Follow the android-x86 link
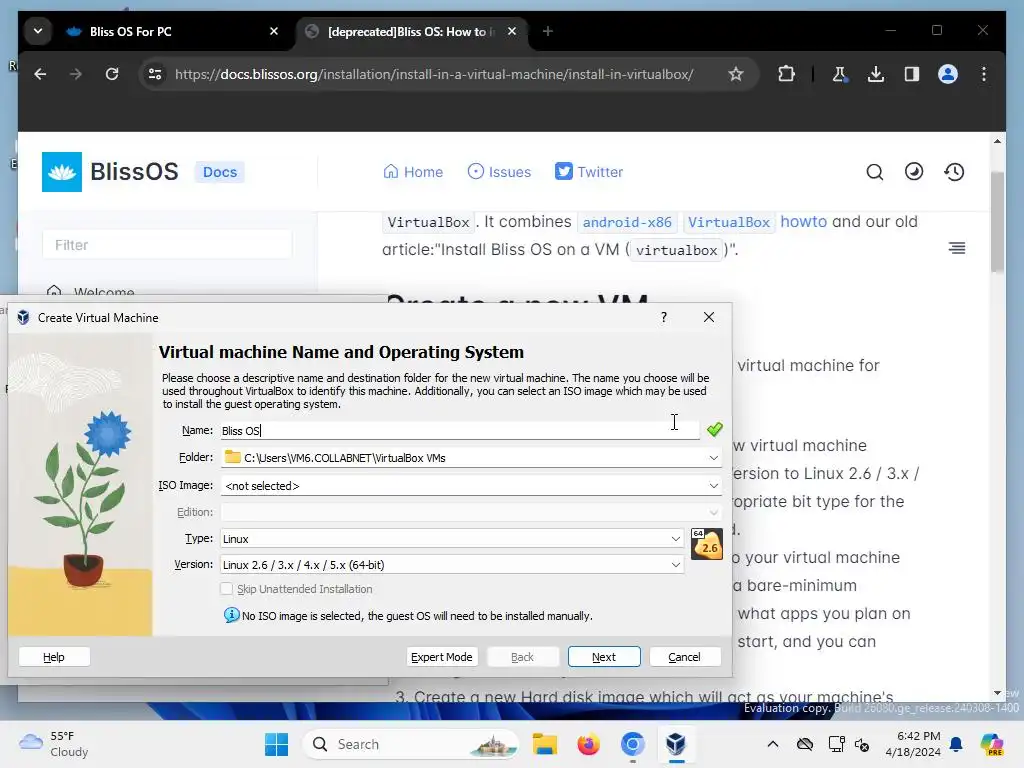Image resolution: width=1024 pixels, height=768 pixels. (627, 222)
